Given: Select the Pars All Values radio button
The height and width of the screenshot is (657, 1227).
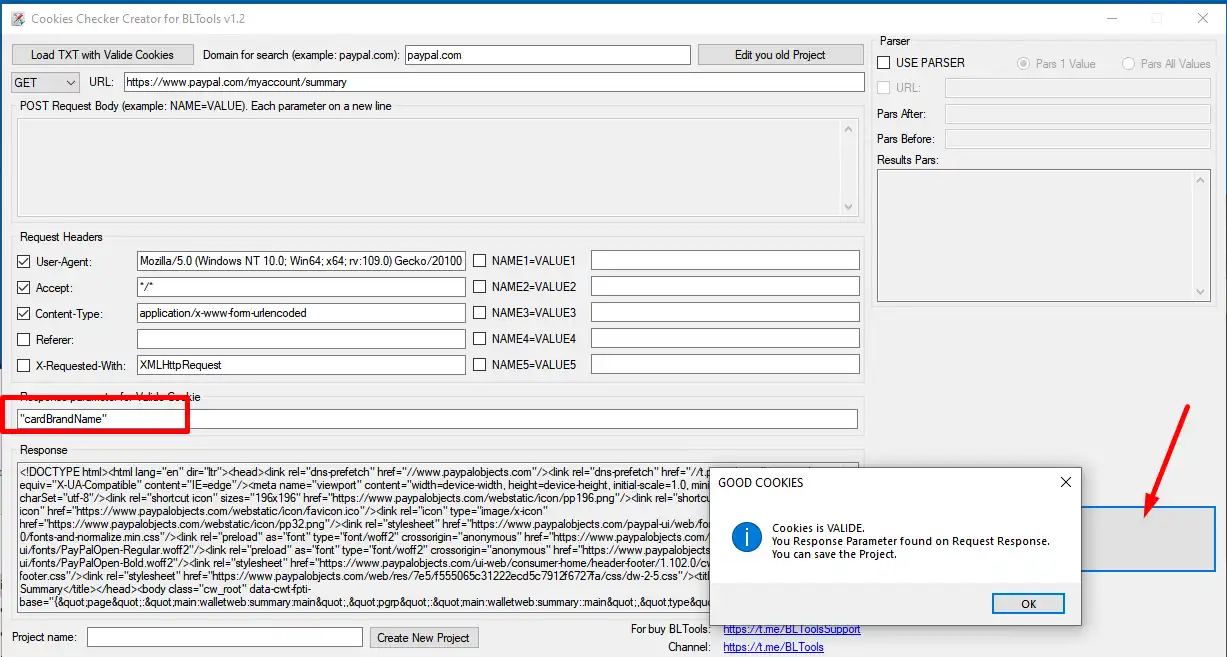Looking at the screenshot, I should [x=1129, y=64].
